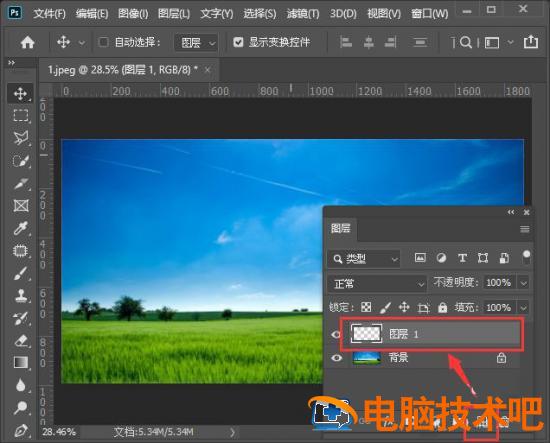Select the Gradient tool
The height and width of the screenshot is (443, 550).
[x=20, y=363]
